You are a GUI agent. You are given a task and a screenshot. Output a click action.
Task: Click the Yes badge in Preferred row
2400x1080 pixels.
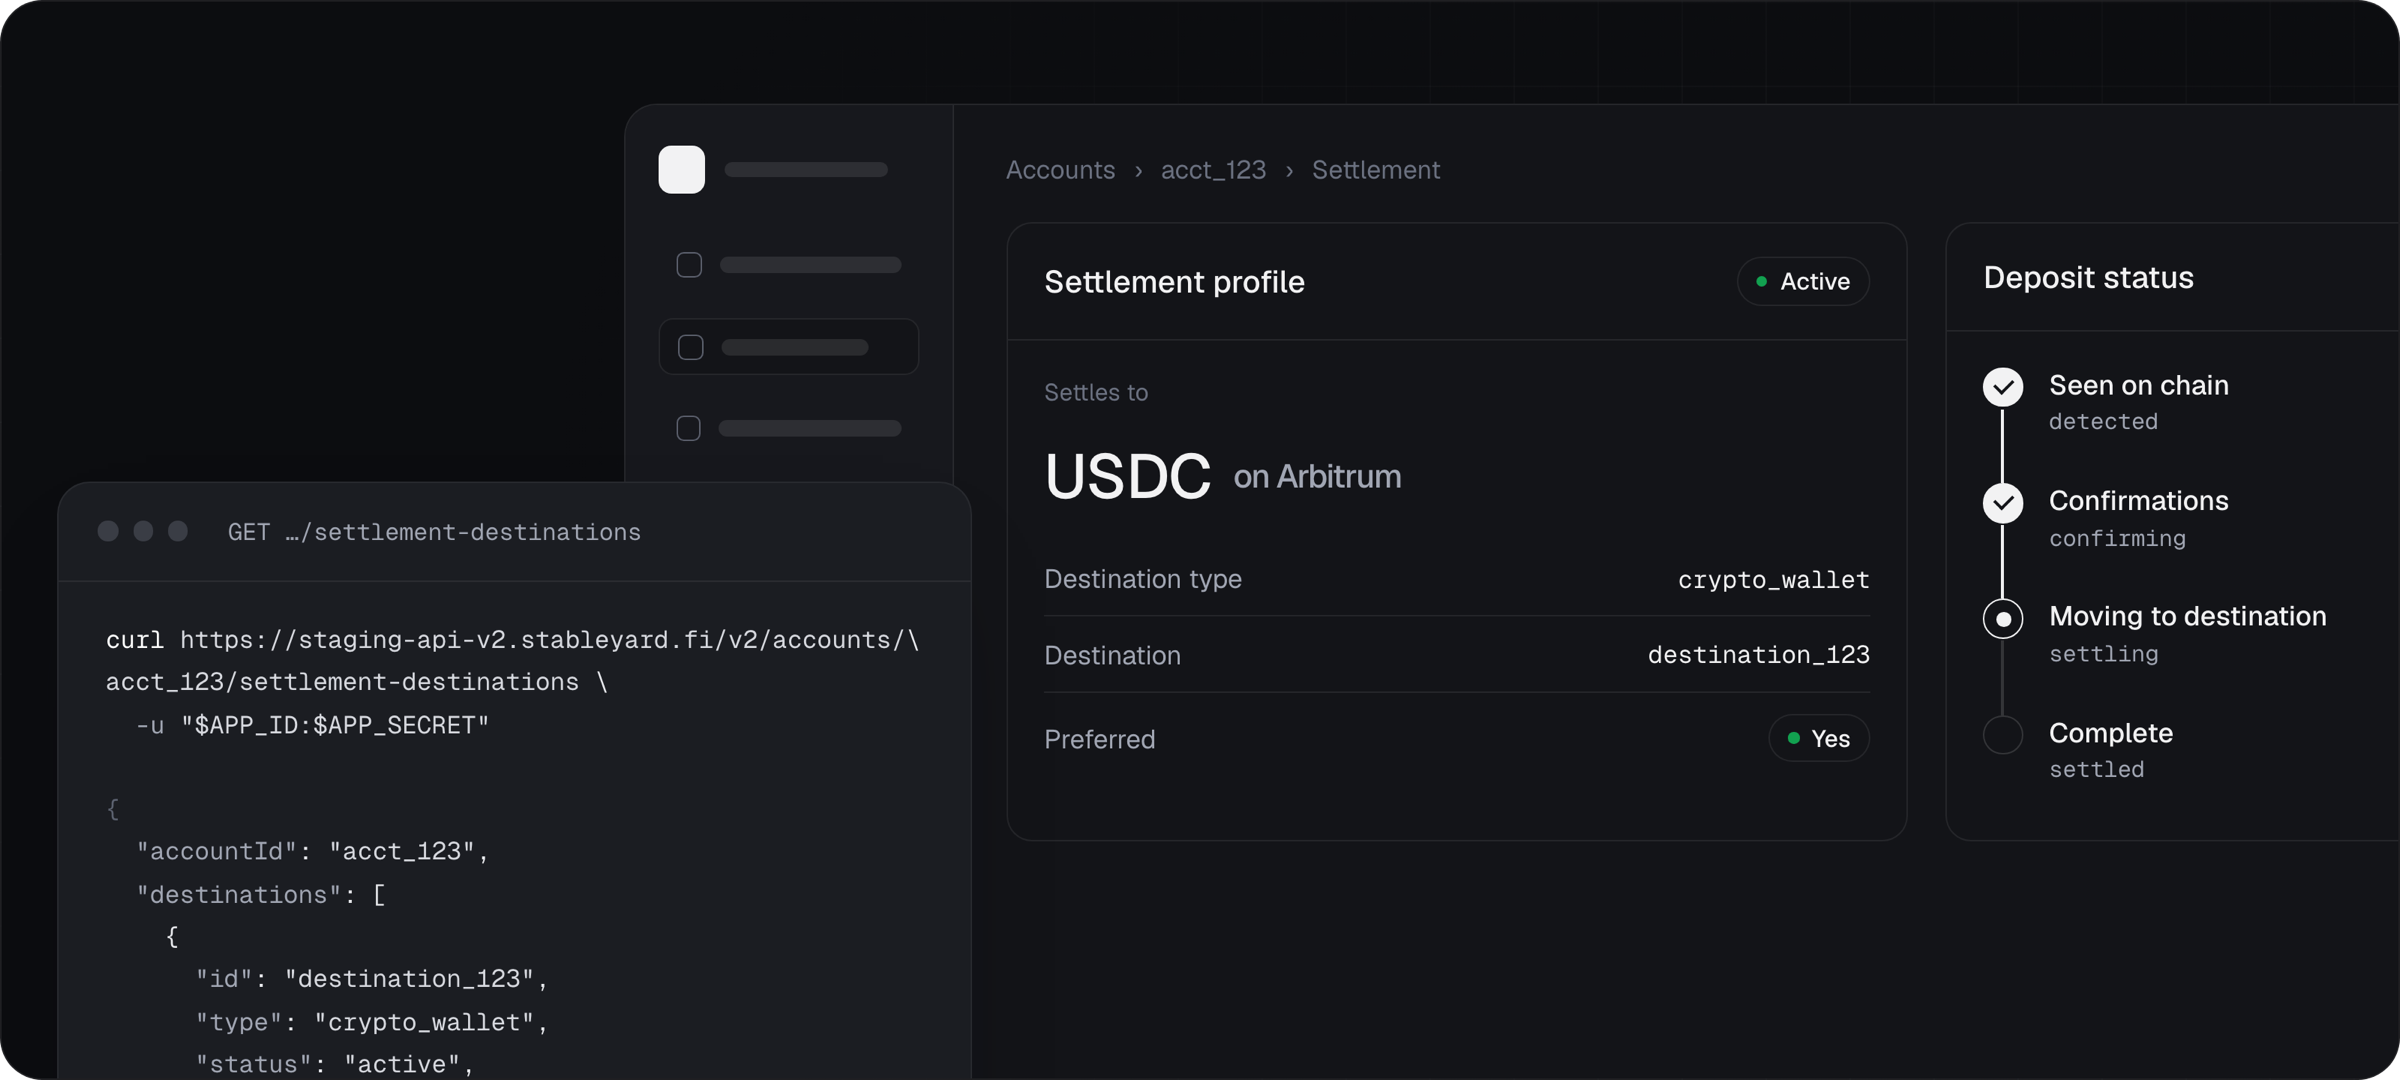point(1819,739)
